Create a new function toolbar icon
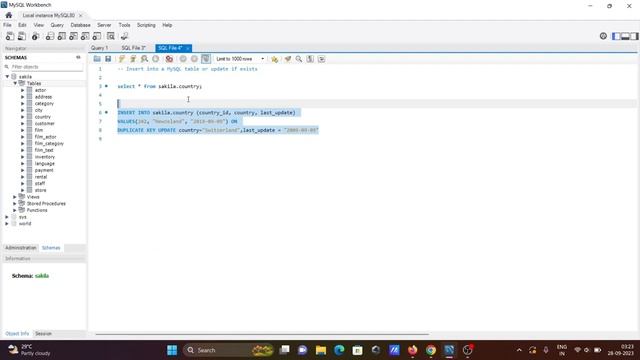This screenshot has height=360, width=640. point(97,36)
